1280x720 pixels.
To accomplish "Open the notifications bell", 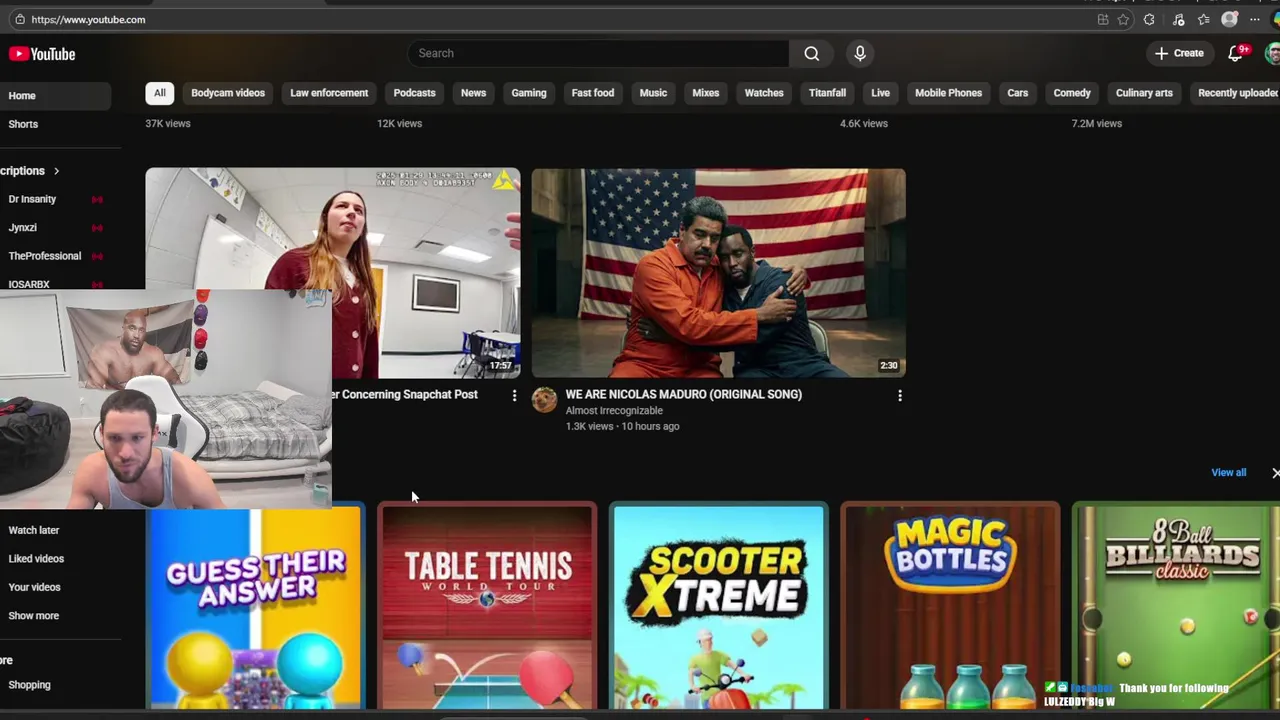I will [x=1236, y=53].
